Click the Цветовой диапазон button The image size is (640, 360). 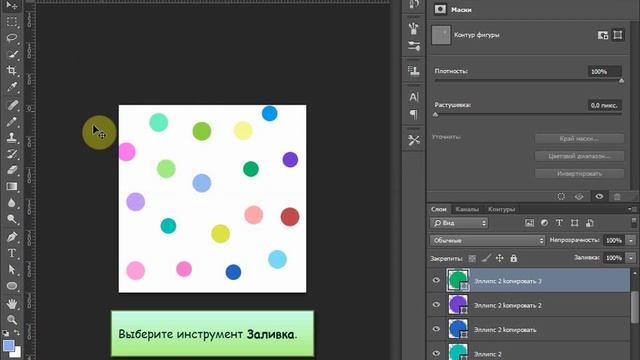tap(579, 156)
